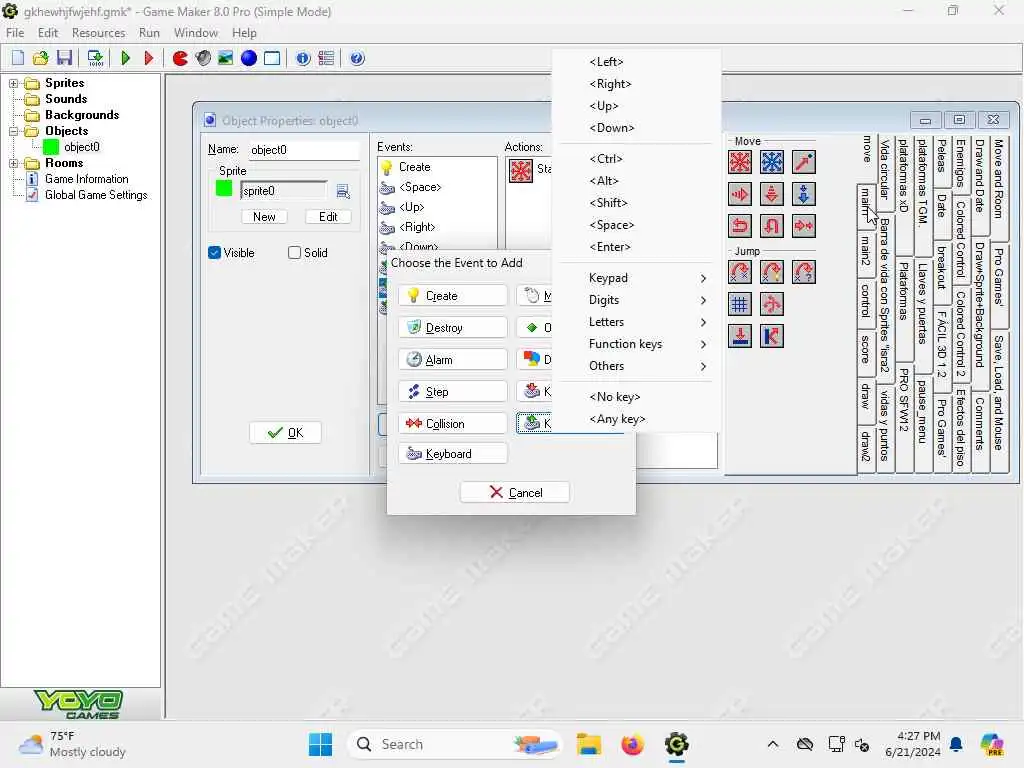
Task: Click the Keyboard event button
Action: [453, 454]
